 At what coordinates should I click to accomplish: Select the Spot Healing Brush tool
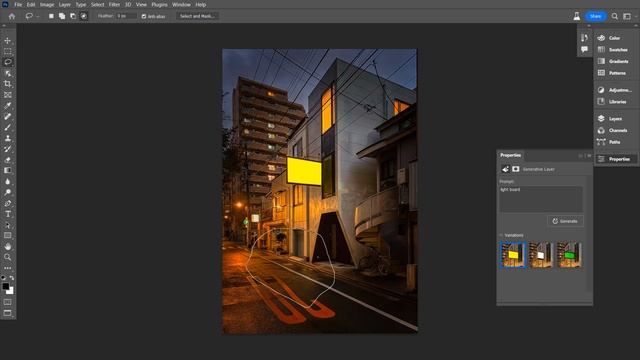click(x=8, y=116)
